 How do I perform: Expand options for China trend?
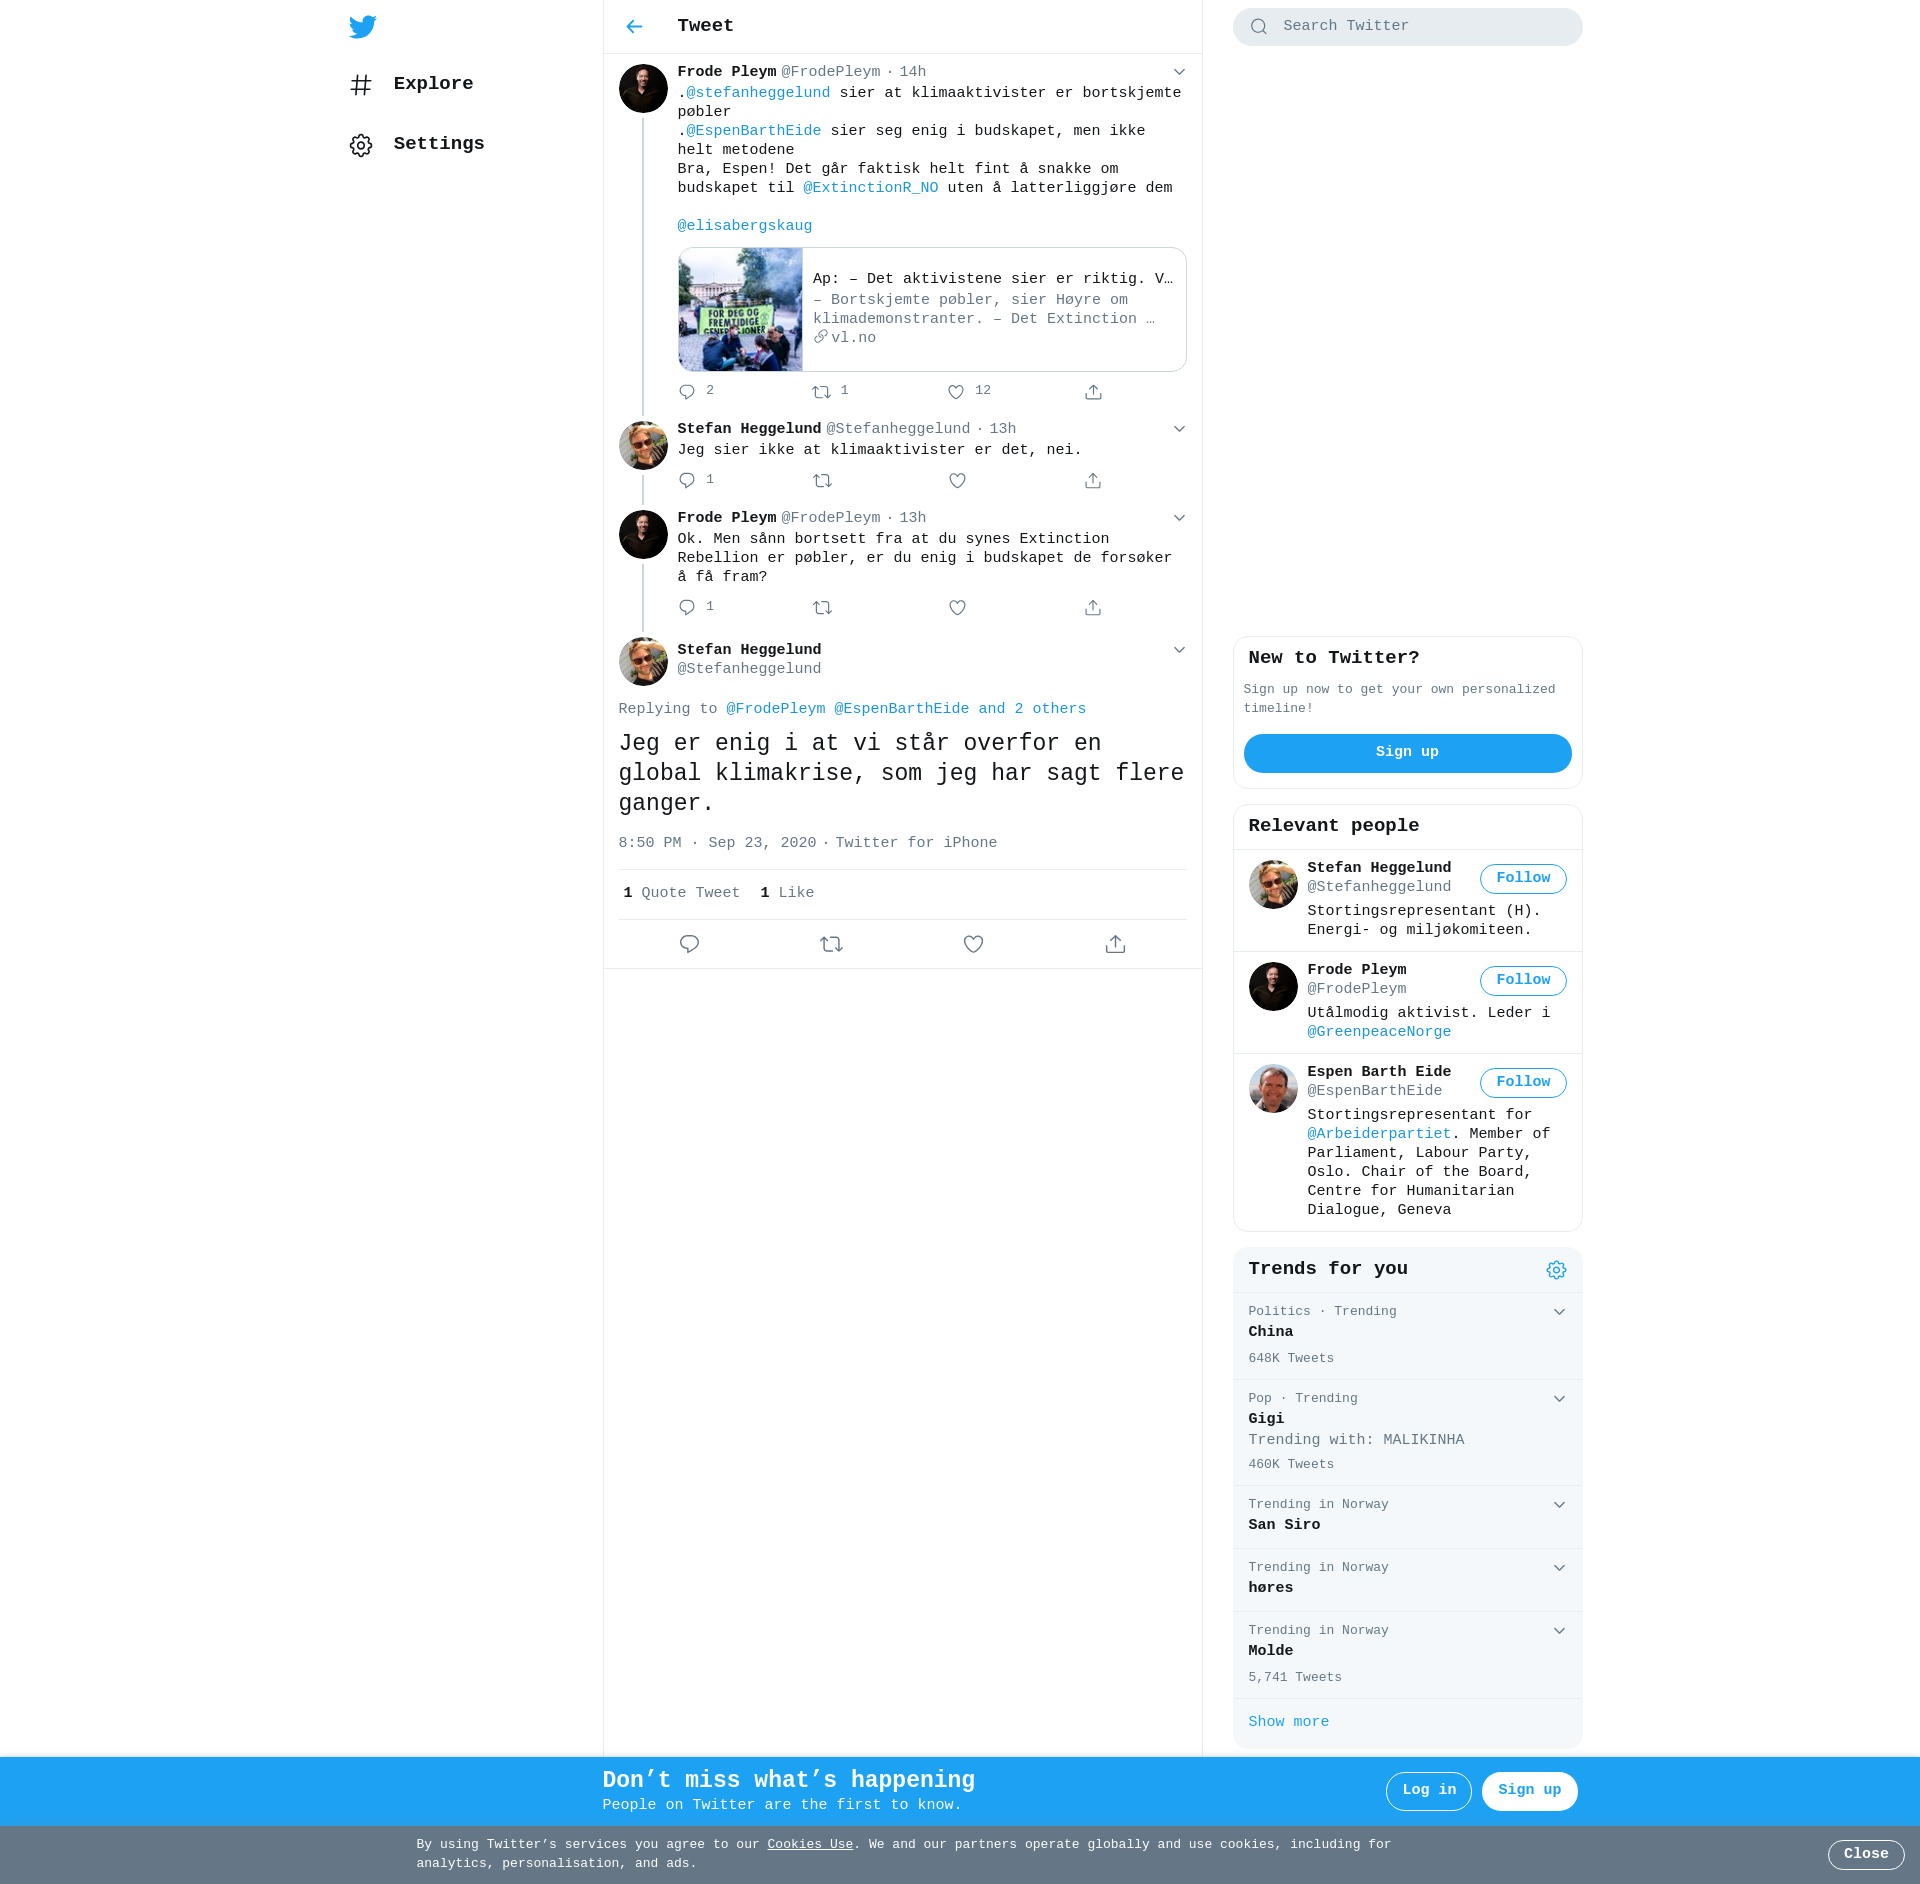pyautogui.click(x=1559, y=1312)
